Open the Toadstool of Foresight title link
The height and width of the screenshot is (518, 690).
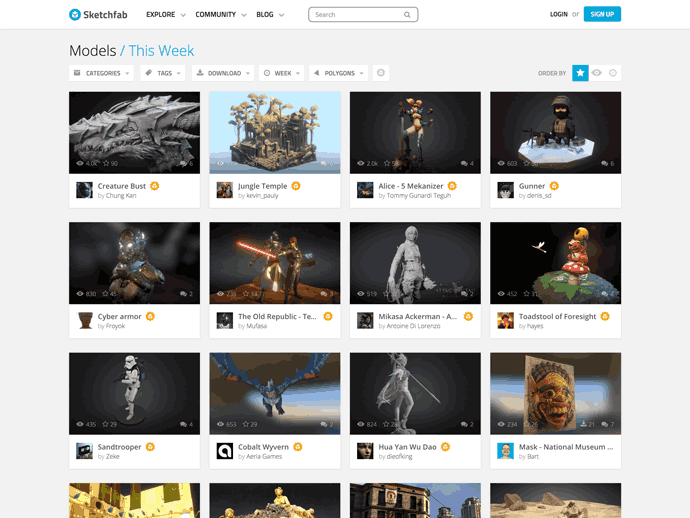[557, 316]
